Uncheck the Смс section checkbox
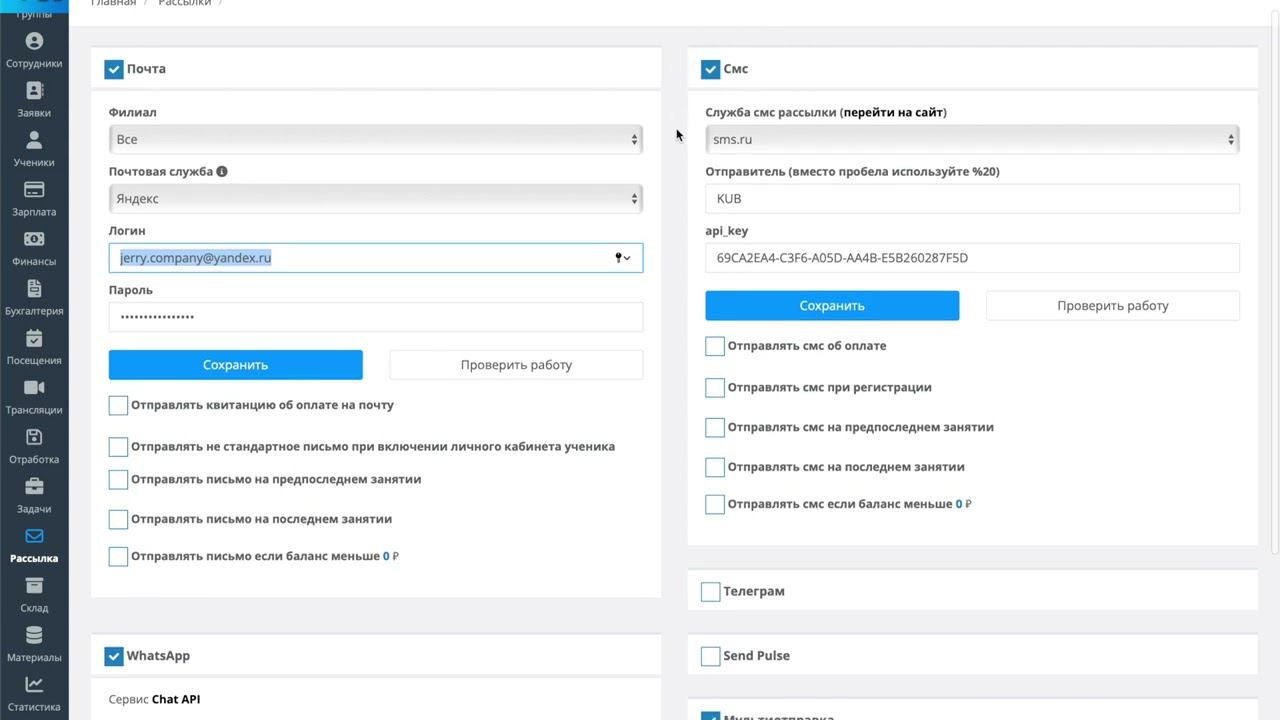Image resolution: width=1280 pixels, height=720 pixels. 710,69
